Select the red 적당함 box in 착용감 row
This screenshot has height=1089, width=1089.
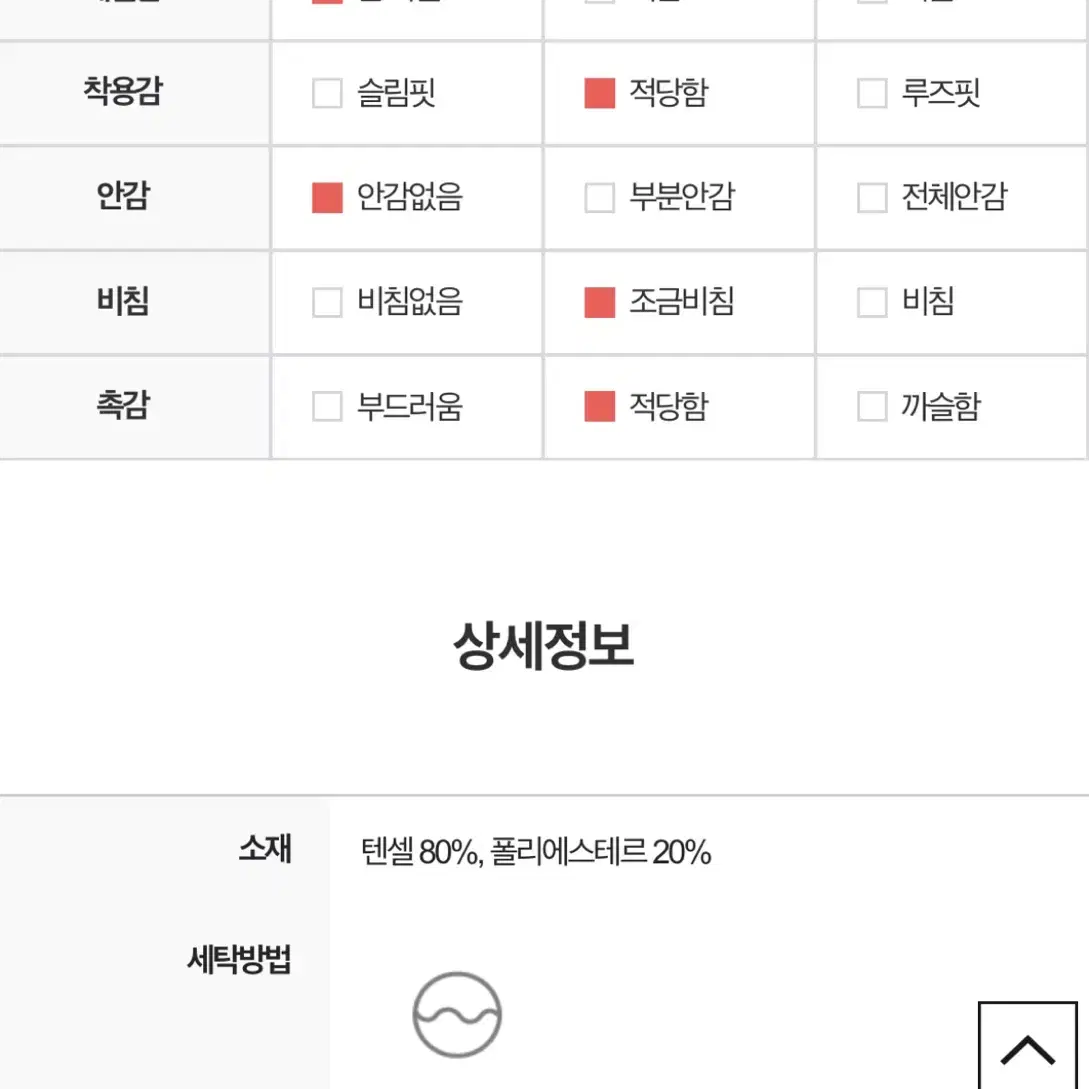[x=599, y=93]
